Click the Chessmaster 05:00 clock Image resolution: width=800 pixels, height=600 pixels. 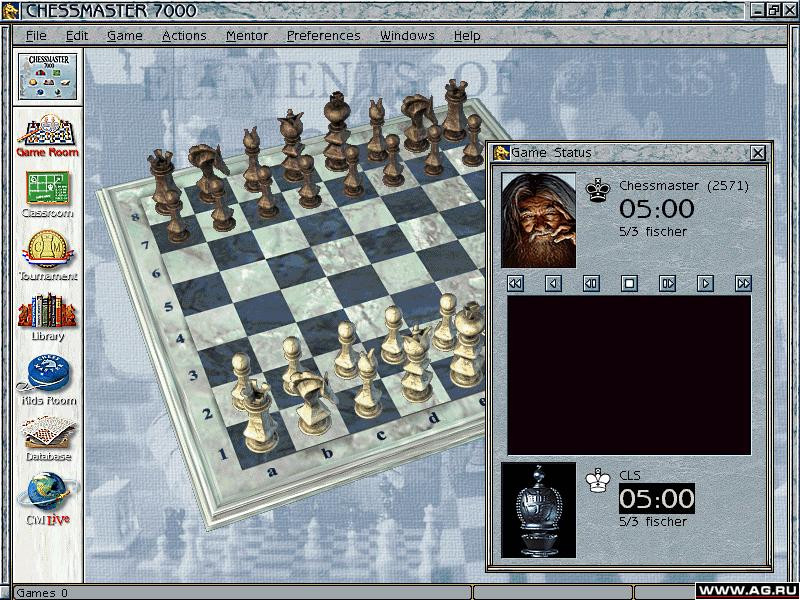tap(657, 209)
